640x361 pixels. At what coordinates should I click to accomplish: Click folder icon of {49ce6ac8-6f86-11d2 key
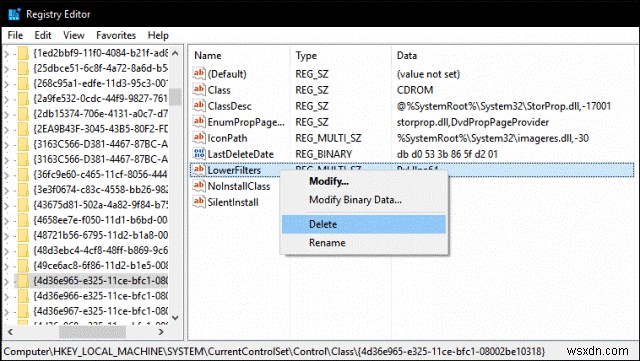pyautogui.click(x=23, y=265)
